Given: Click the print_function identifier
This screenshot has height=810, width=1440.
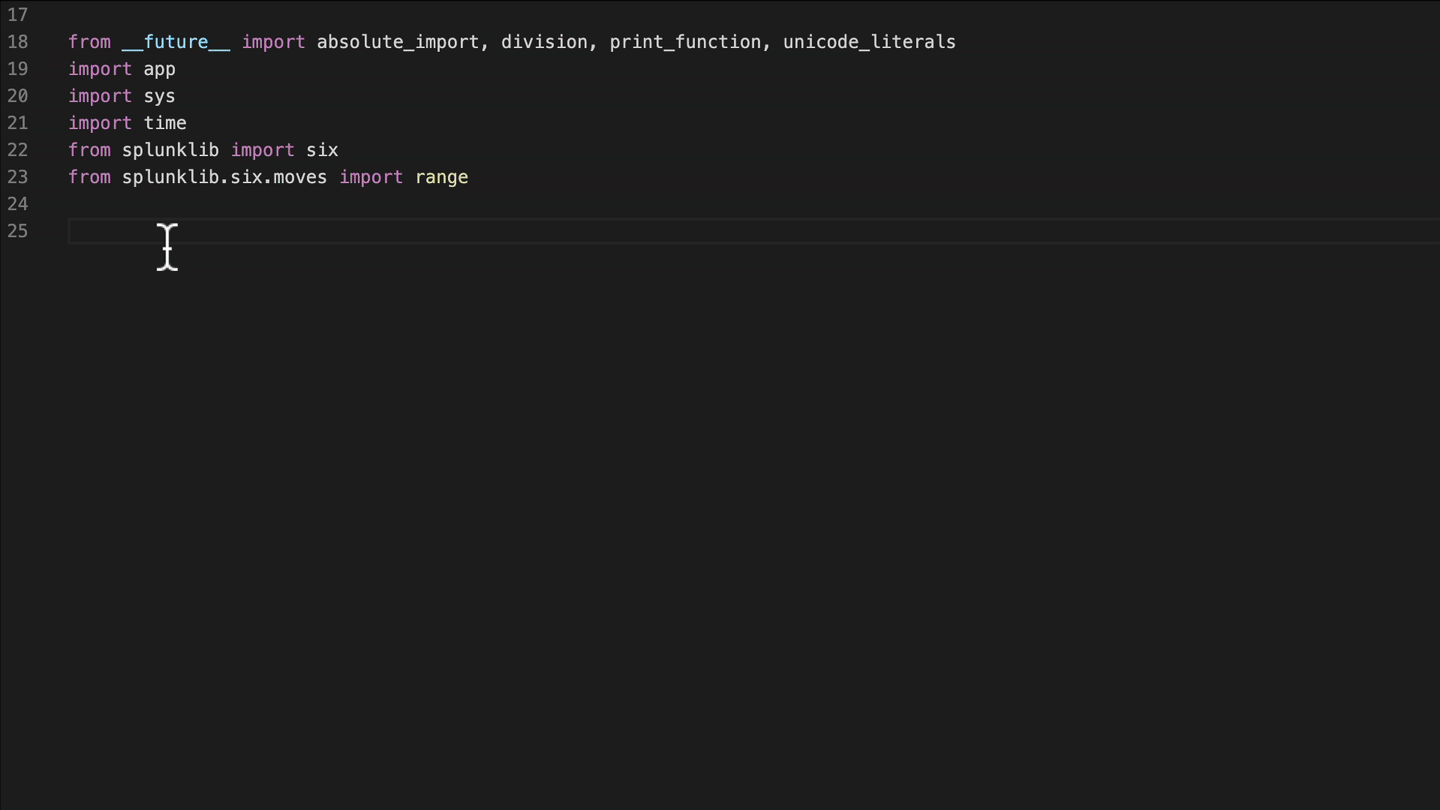Looking at the screenshot, I should [x=685, y=42].
